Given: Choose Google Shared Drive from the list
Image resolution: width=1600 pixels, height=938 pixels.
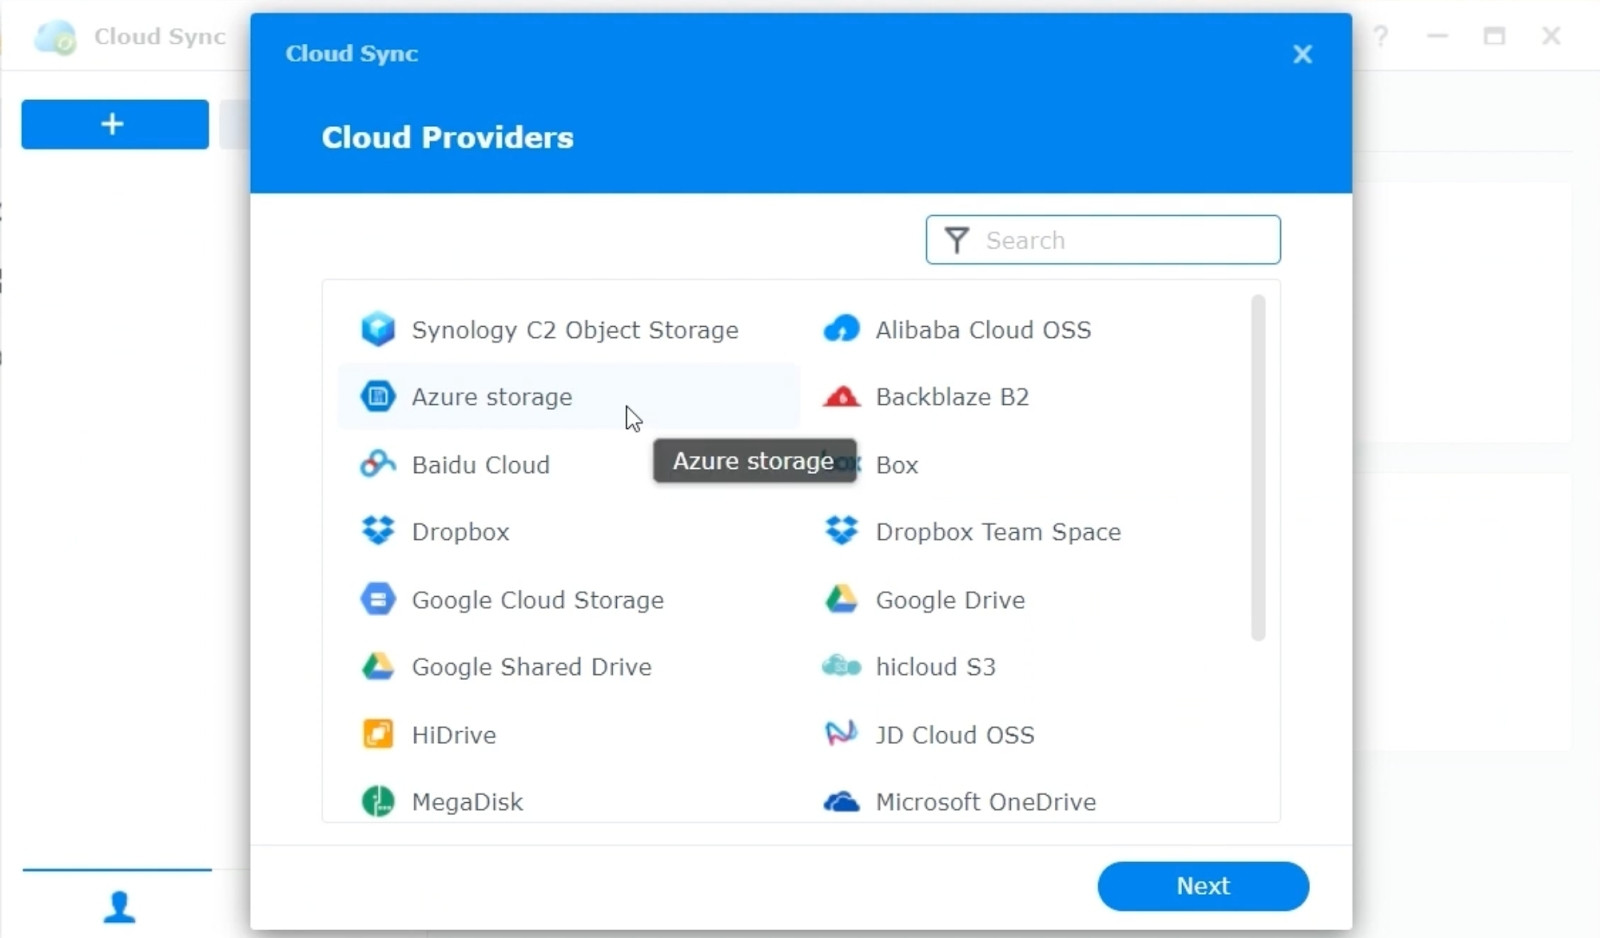Looking at the screenshot, I should click(x=531, y=667).
